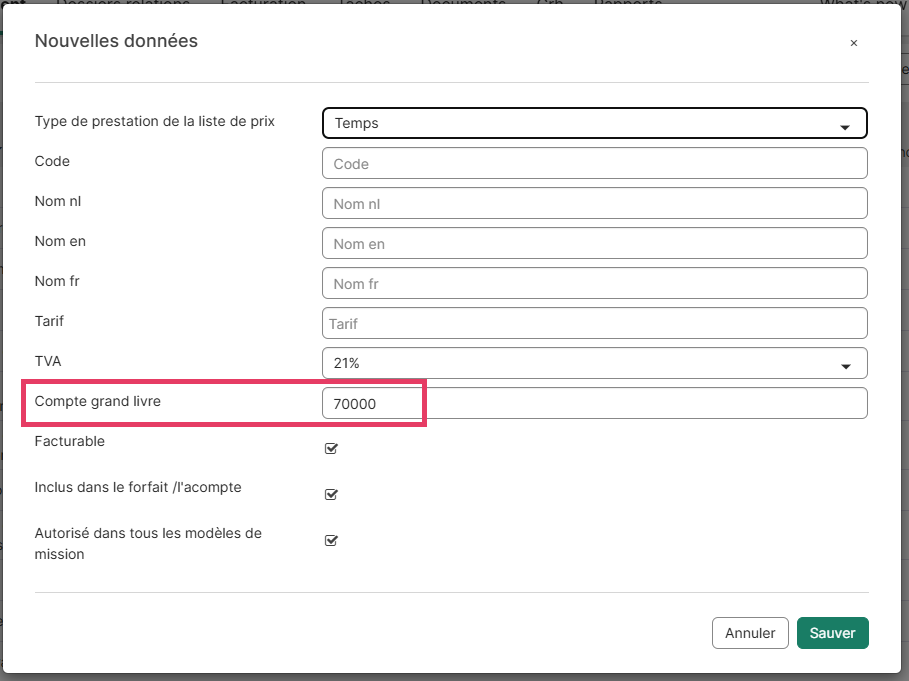Disable Autorisé dans tous les modèles checkbox

coord(331,540)
